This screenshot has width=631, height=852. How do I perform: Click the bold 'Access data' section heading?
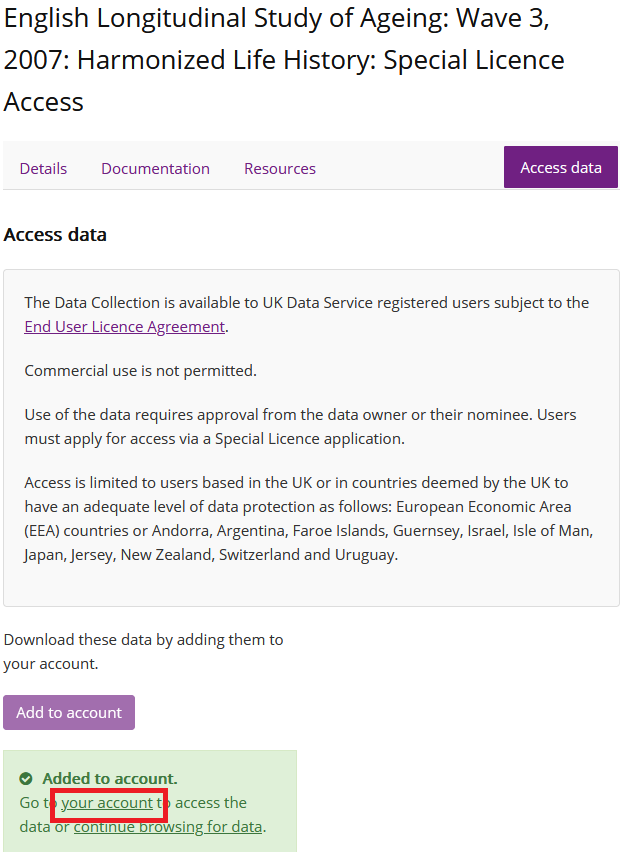(x=55, y=235)
